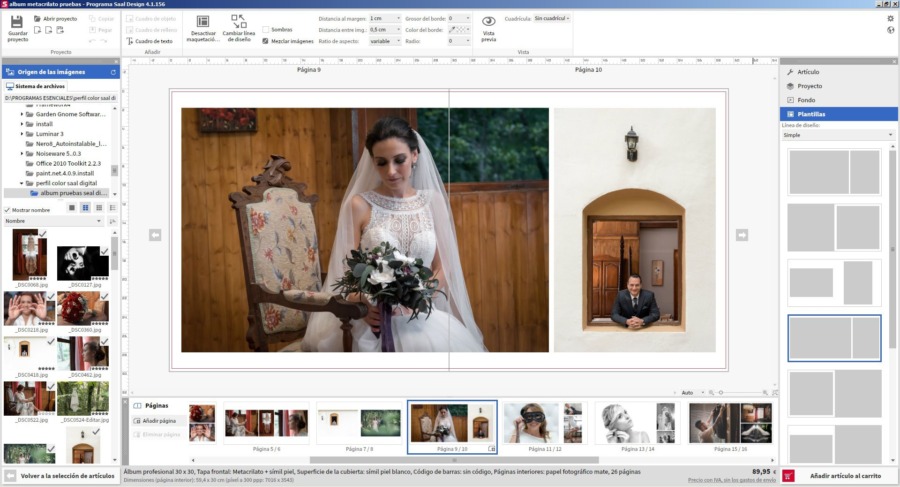Open the Línea de diseño Simple dropdown
Image resolution: width=900 pixels, height=487 pixels.
[x=837, y=135]
